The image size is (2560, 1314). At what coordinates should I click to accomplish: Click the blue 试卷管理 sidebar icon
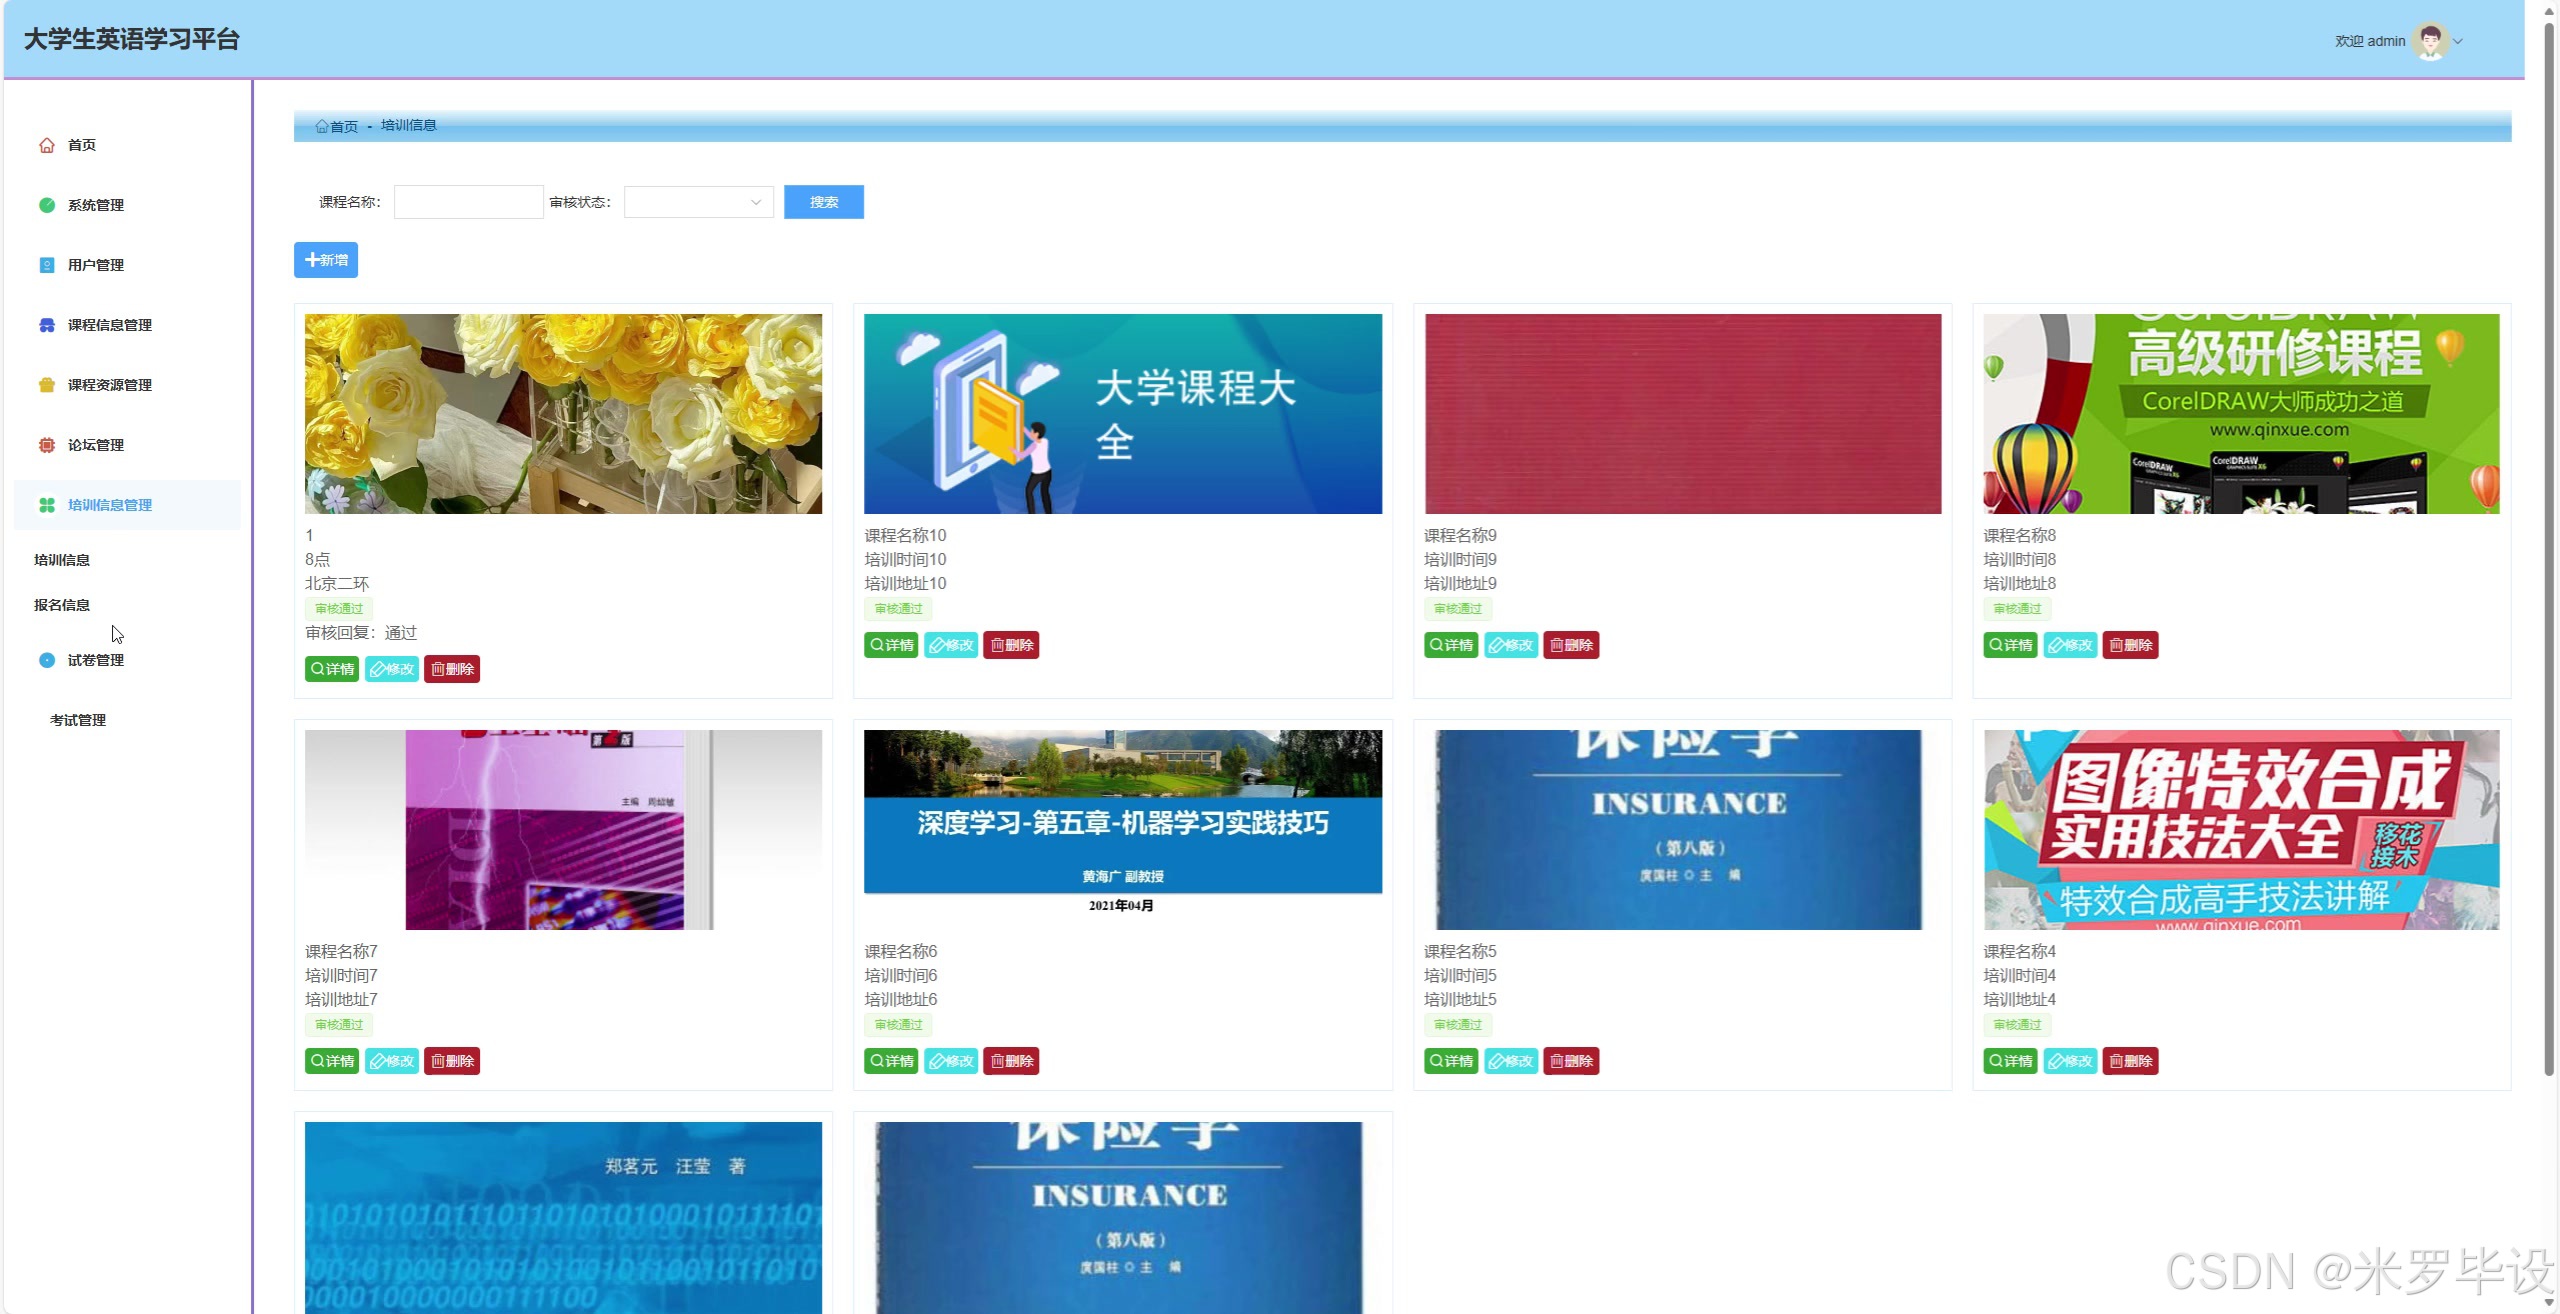(47, 661)
